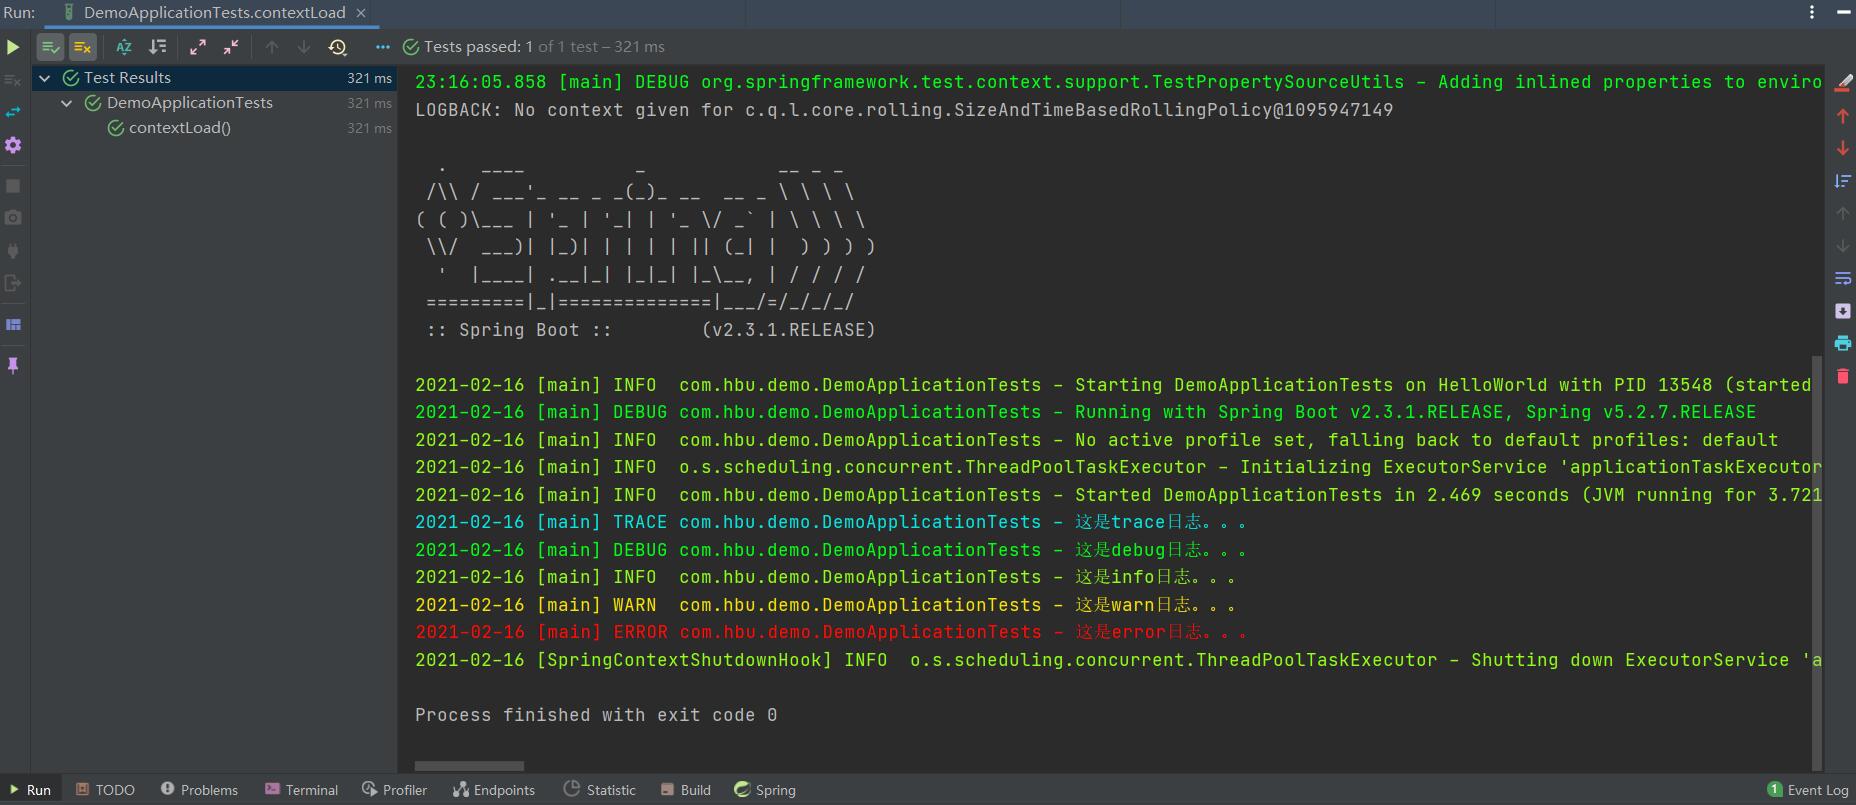Select Test Results tree row
This screenshot has width=1856, height=805.
point(215,78)
